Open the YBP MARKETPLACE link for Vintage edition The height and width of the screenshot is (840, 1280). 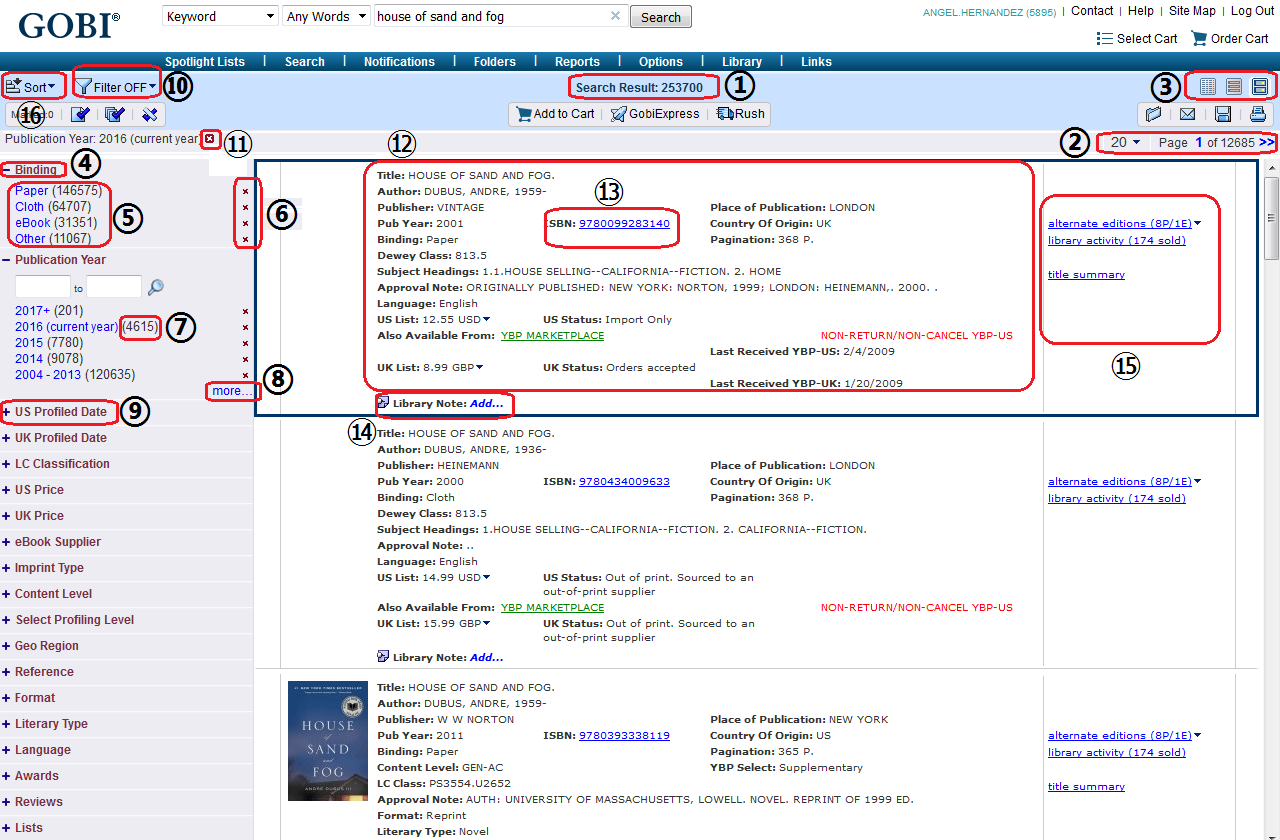point(552,335)
